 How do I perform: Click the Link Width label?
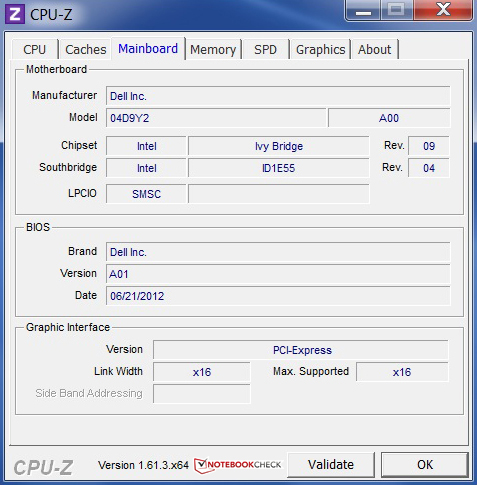click(118, 371)
